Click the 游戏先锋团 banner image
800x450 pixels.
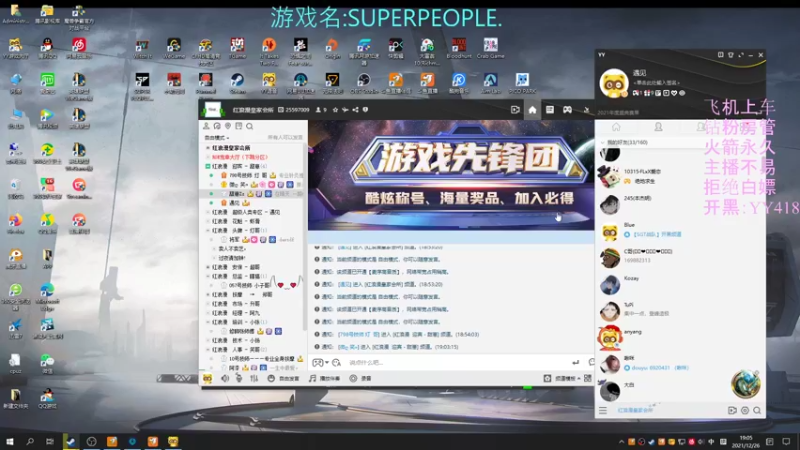tap(451, 176)
